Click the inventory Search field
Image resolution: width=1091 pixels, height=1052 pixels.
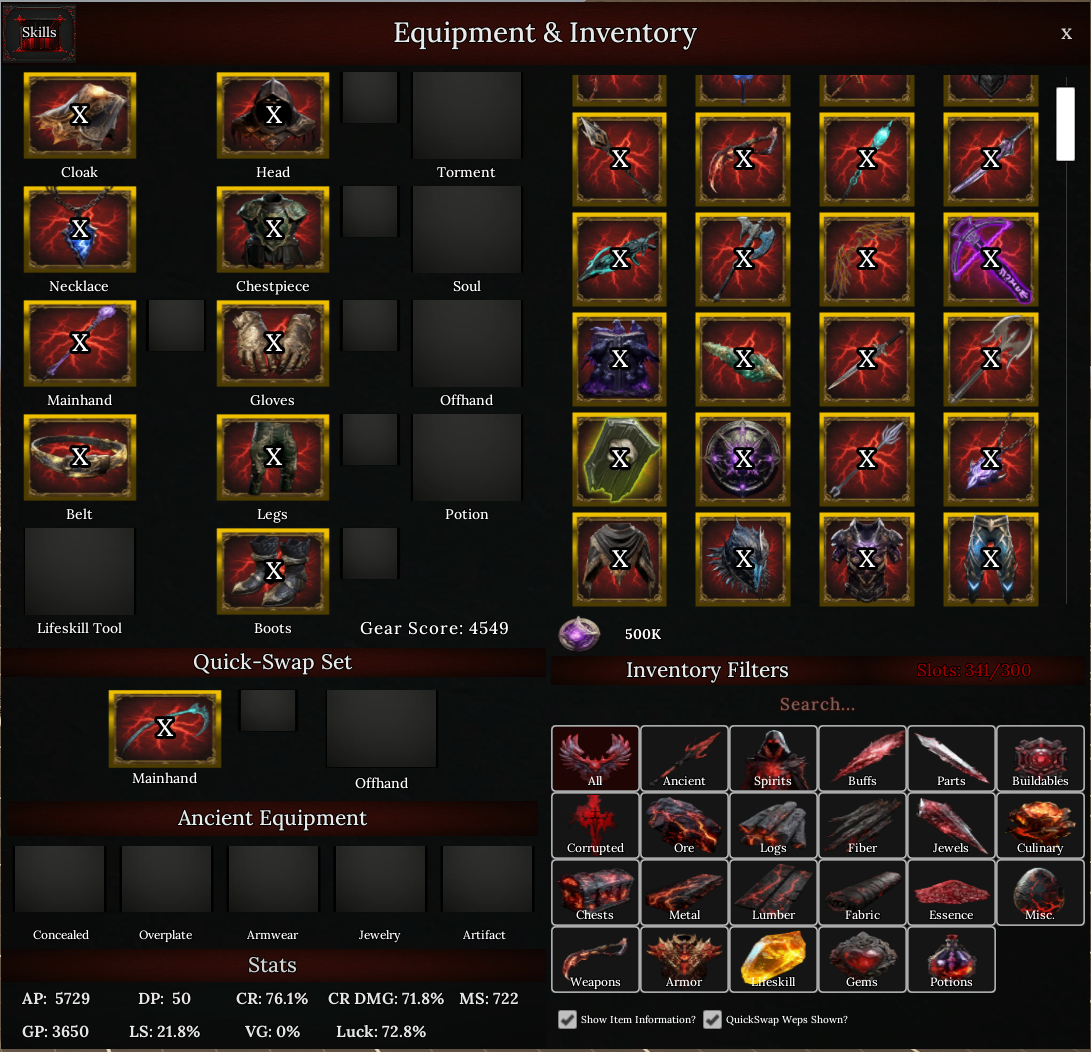coord(817,704)
